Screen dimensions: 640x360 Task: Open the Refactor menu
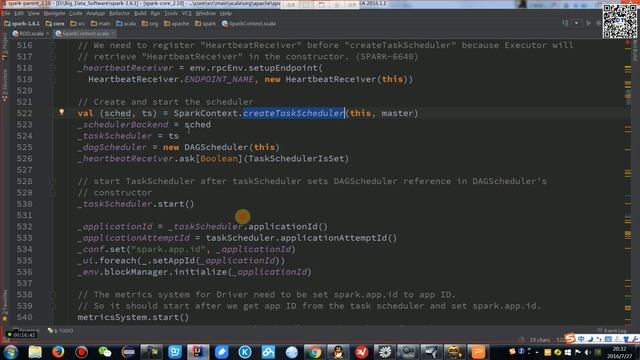(119, 13)
